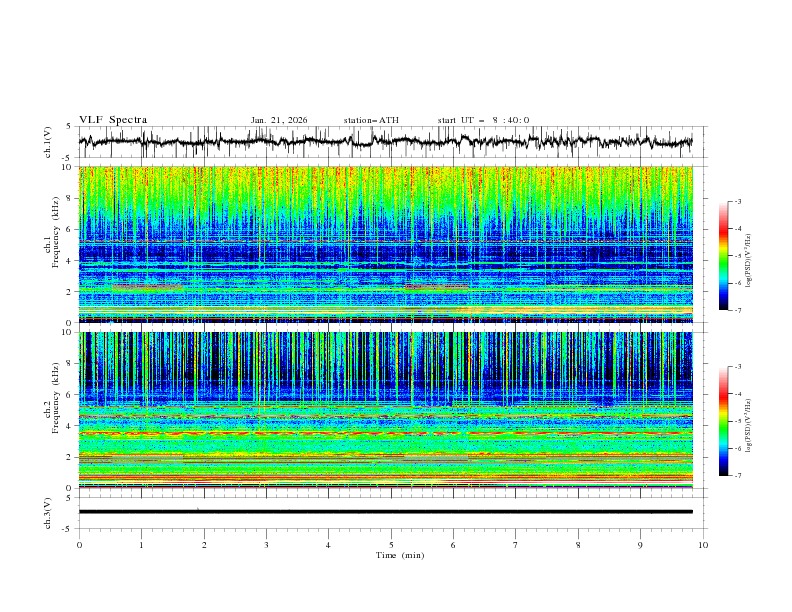The image size is (792, 612).
Task: Click the lower colorbar 'log(PSD)(V²/Hz)' label
Action: [749, 425]
